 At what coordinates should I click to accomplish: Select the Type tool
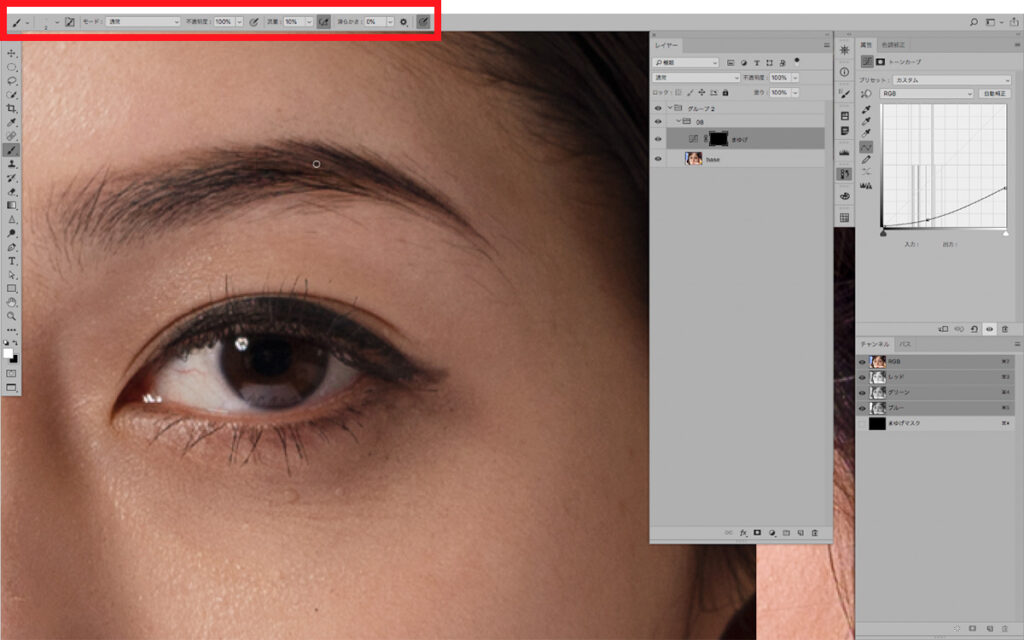tap(12, 260)
